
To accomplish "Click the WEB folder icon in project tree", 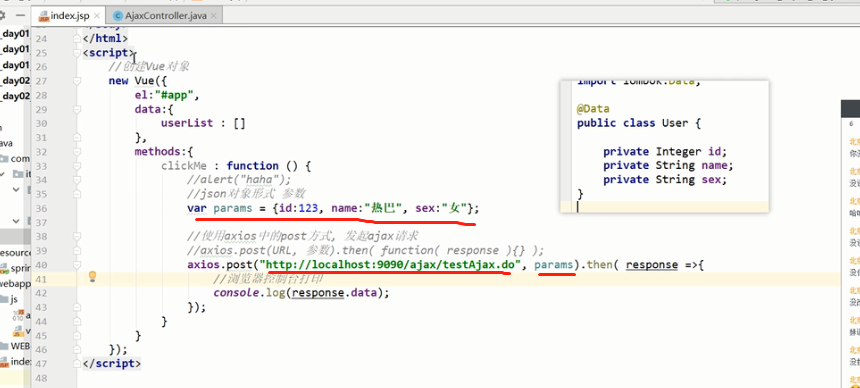I will [x=5, y=346].
